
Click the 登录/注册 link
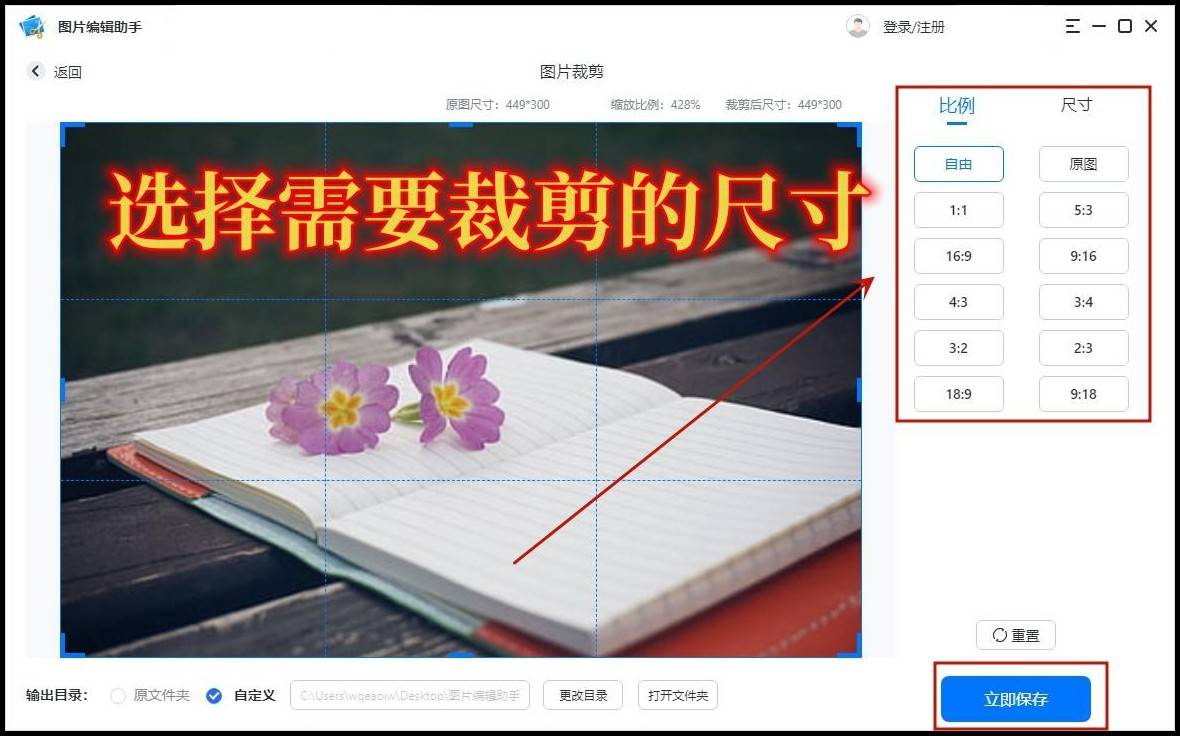click(x=914, y=27)
